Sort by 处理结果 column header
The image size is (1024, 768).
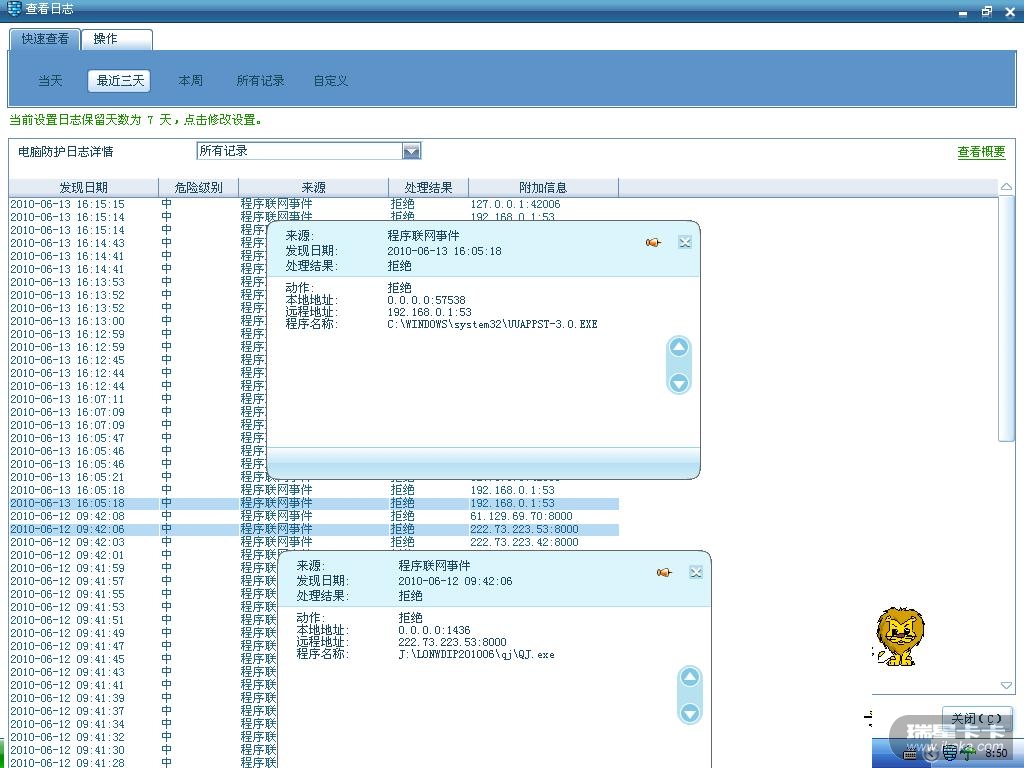[428, 187]
